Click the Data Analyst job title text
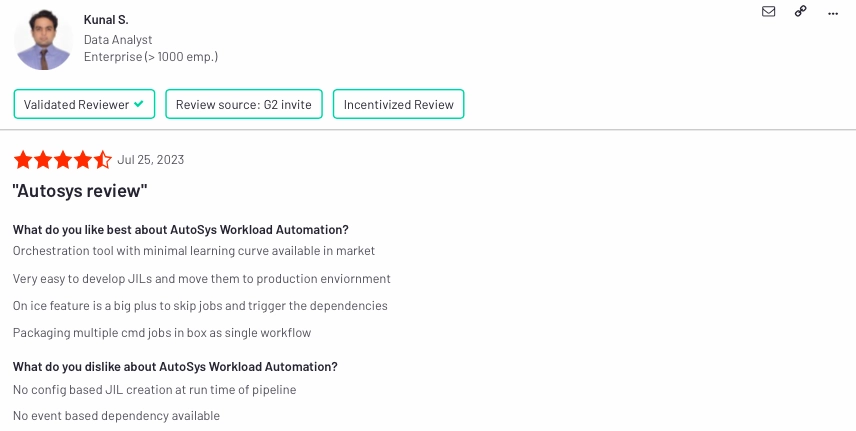Image resolution: width=856 pixels, height=431 pixels. pyautogui.click(x=118, y=40)
